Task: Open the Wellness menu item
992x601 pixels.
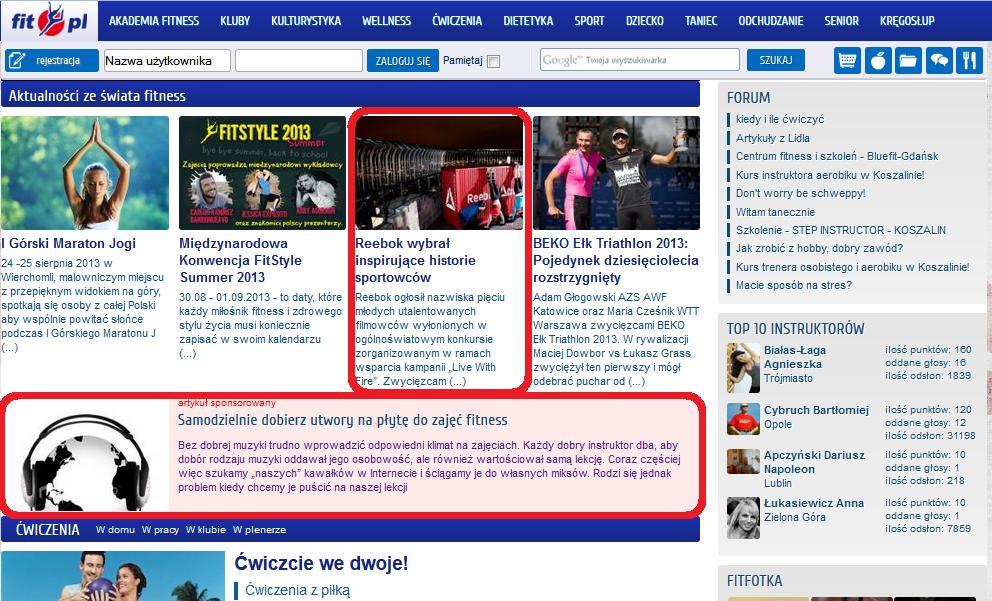Action: [x=386, y=21]
